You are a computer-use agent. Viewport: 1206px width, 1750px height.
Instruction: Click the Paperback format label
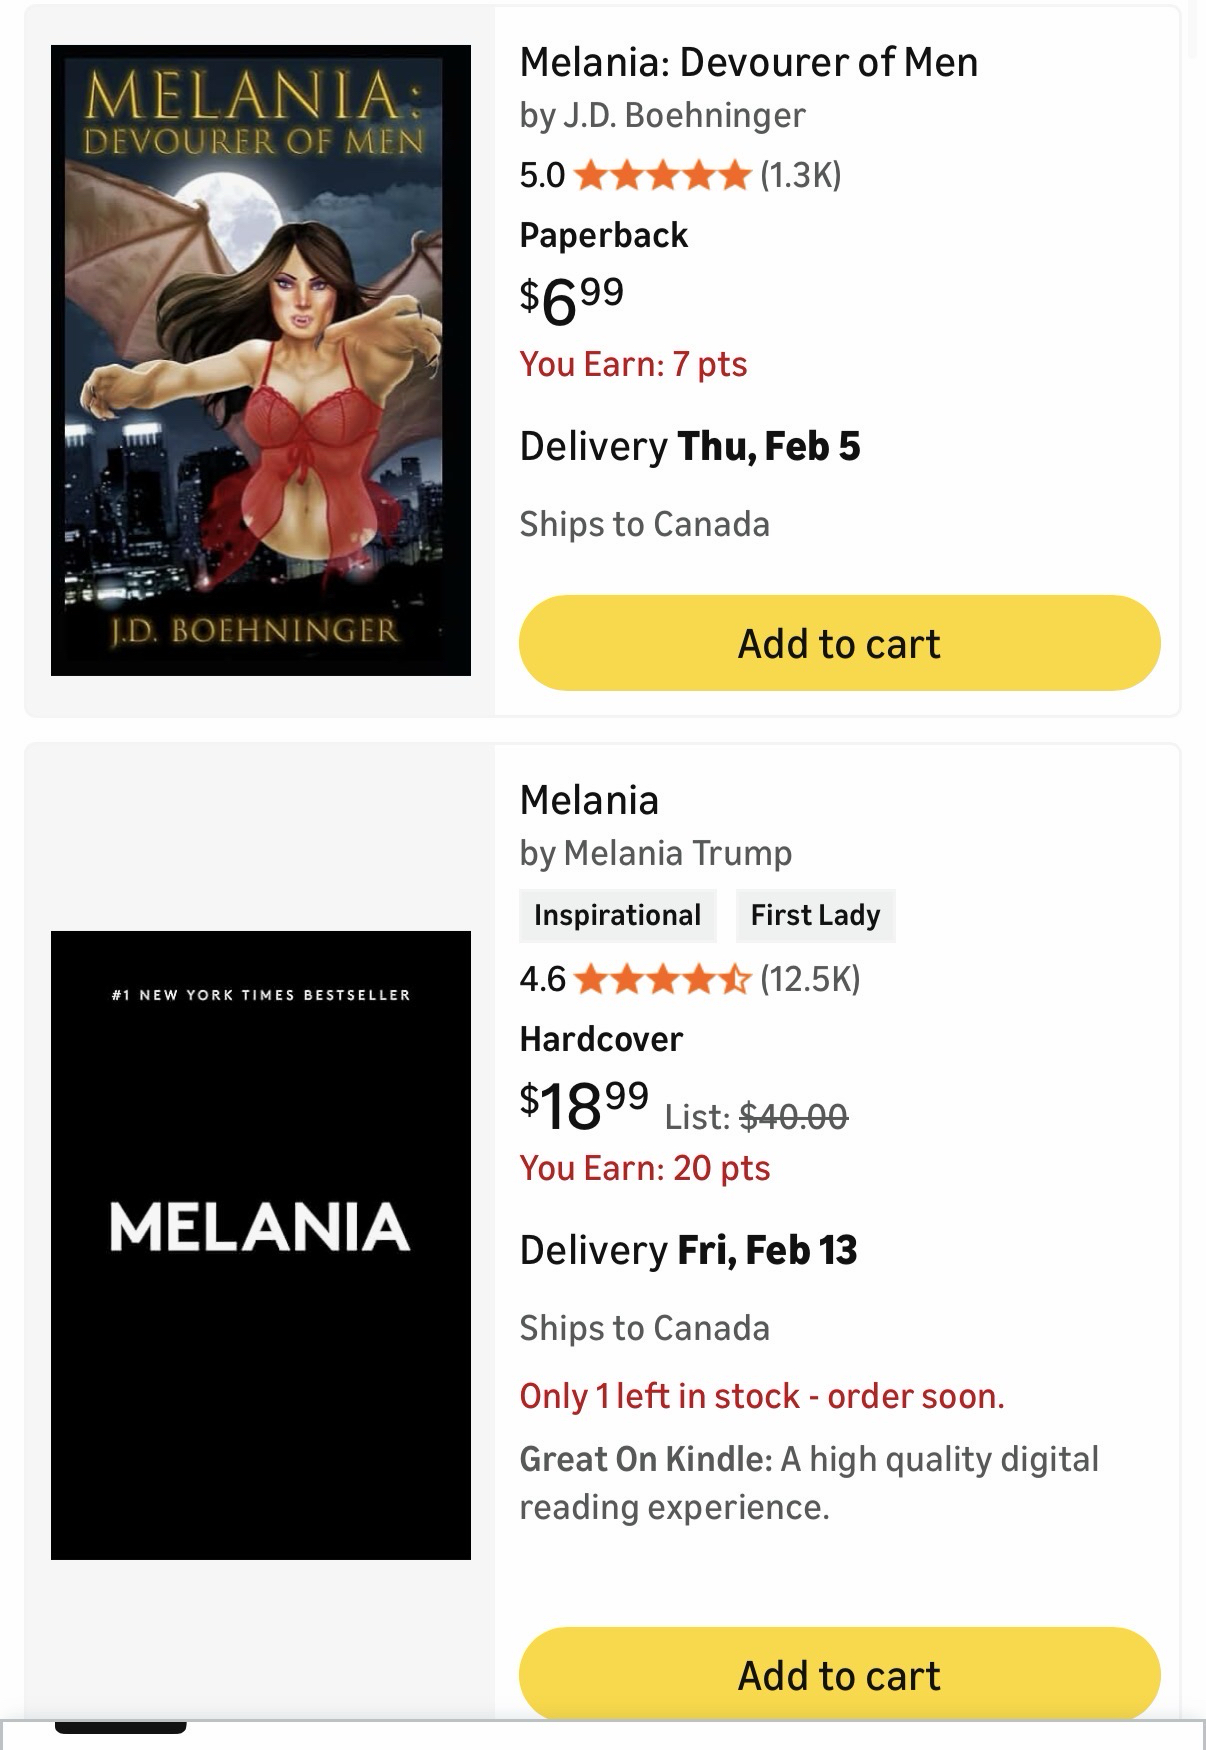point(603,236)
